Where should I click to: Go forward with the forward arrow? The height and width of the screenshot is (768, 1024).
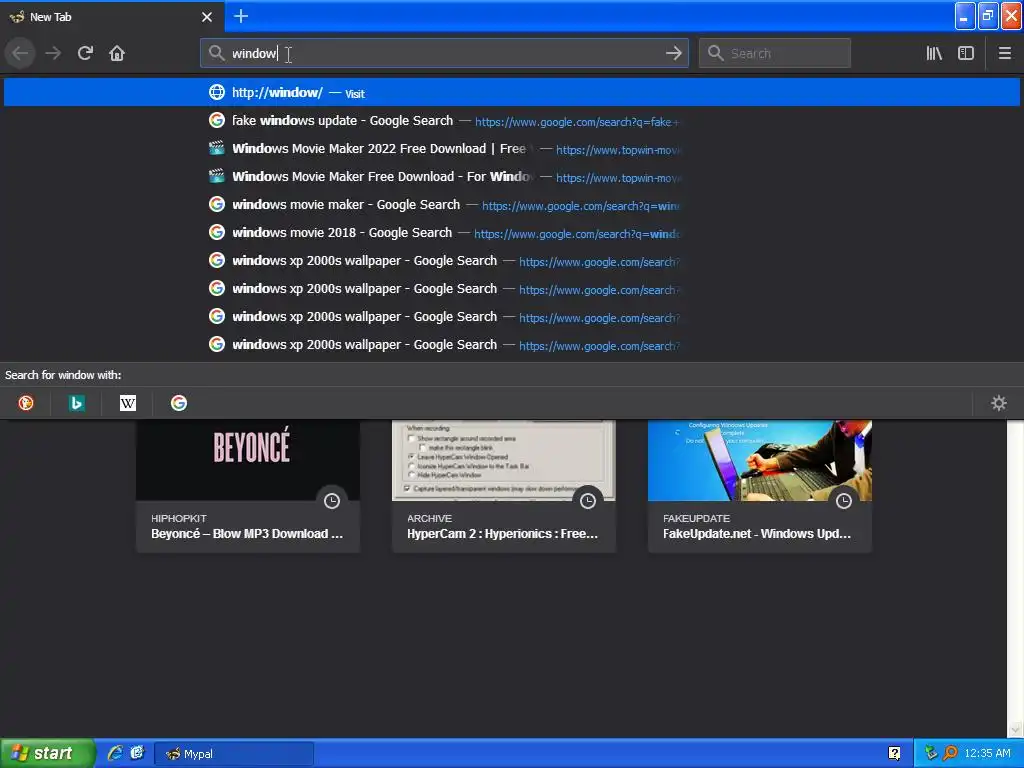click(x=53, y=53)
